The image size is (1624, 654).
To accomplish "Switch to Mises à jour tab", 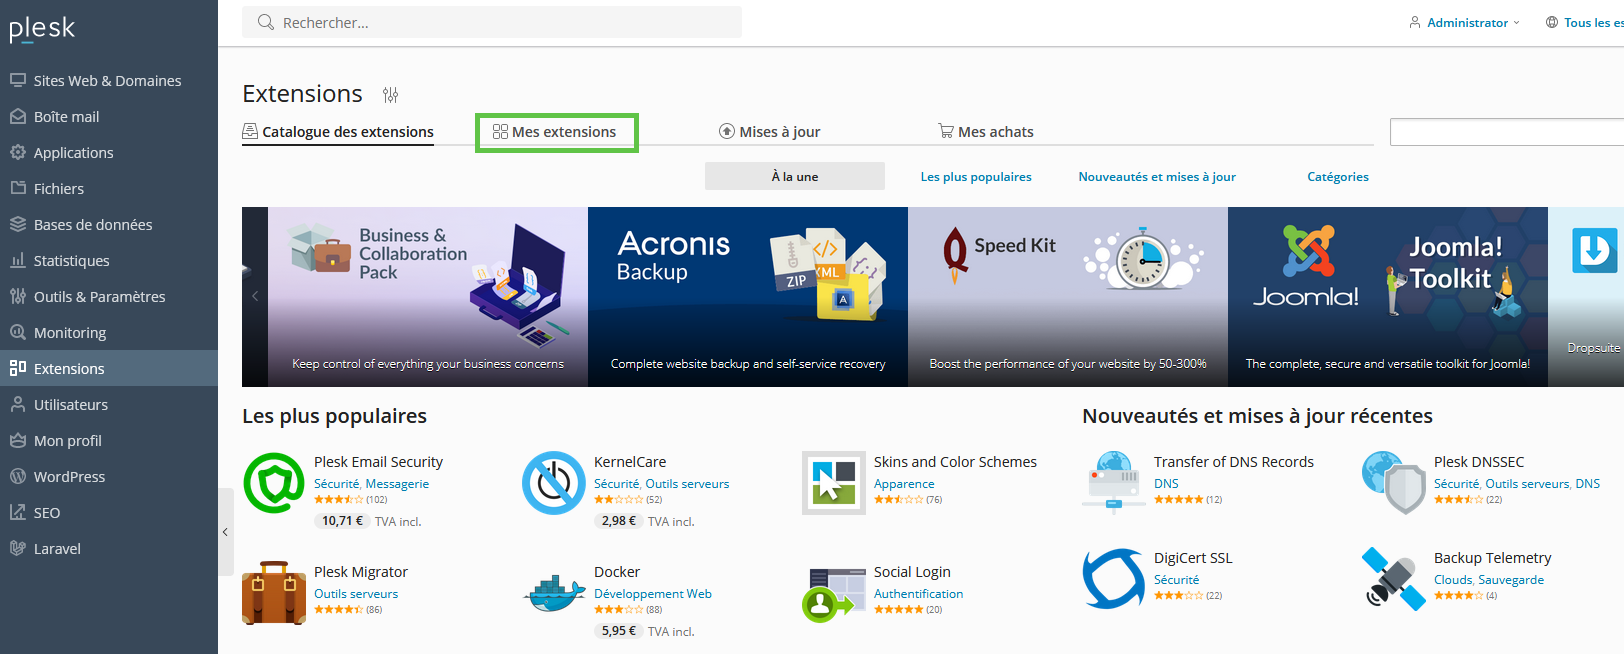I will click(x=770, y=132).
